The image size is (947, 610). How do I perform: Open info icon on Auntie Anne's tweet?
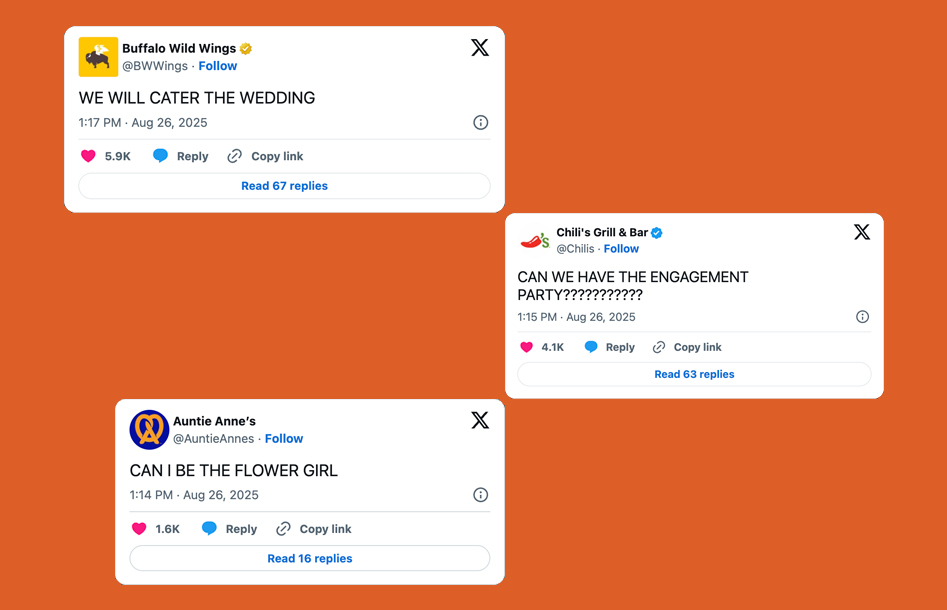click(x=481, y=495)
